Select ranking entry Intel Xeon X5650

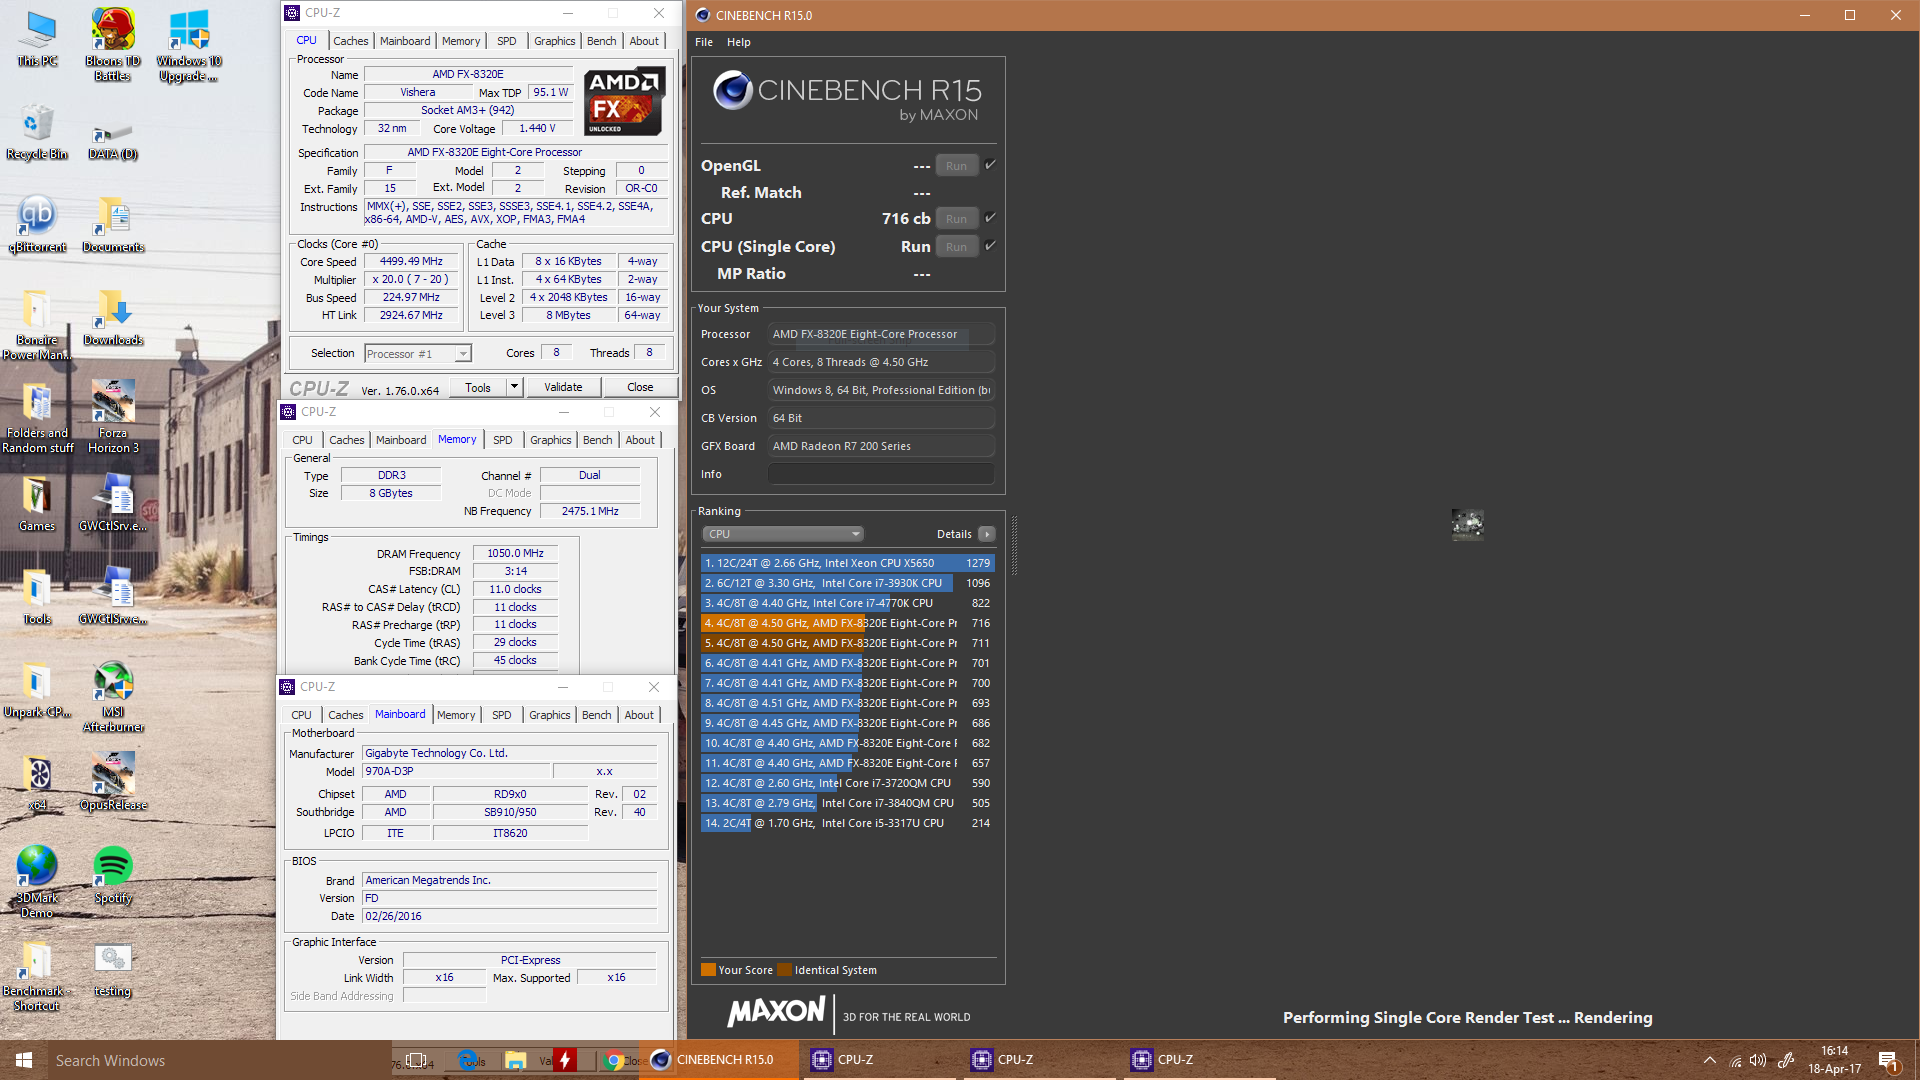pyautogui.click(x=847, y=563)
